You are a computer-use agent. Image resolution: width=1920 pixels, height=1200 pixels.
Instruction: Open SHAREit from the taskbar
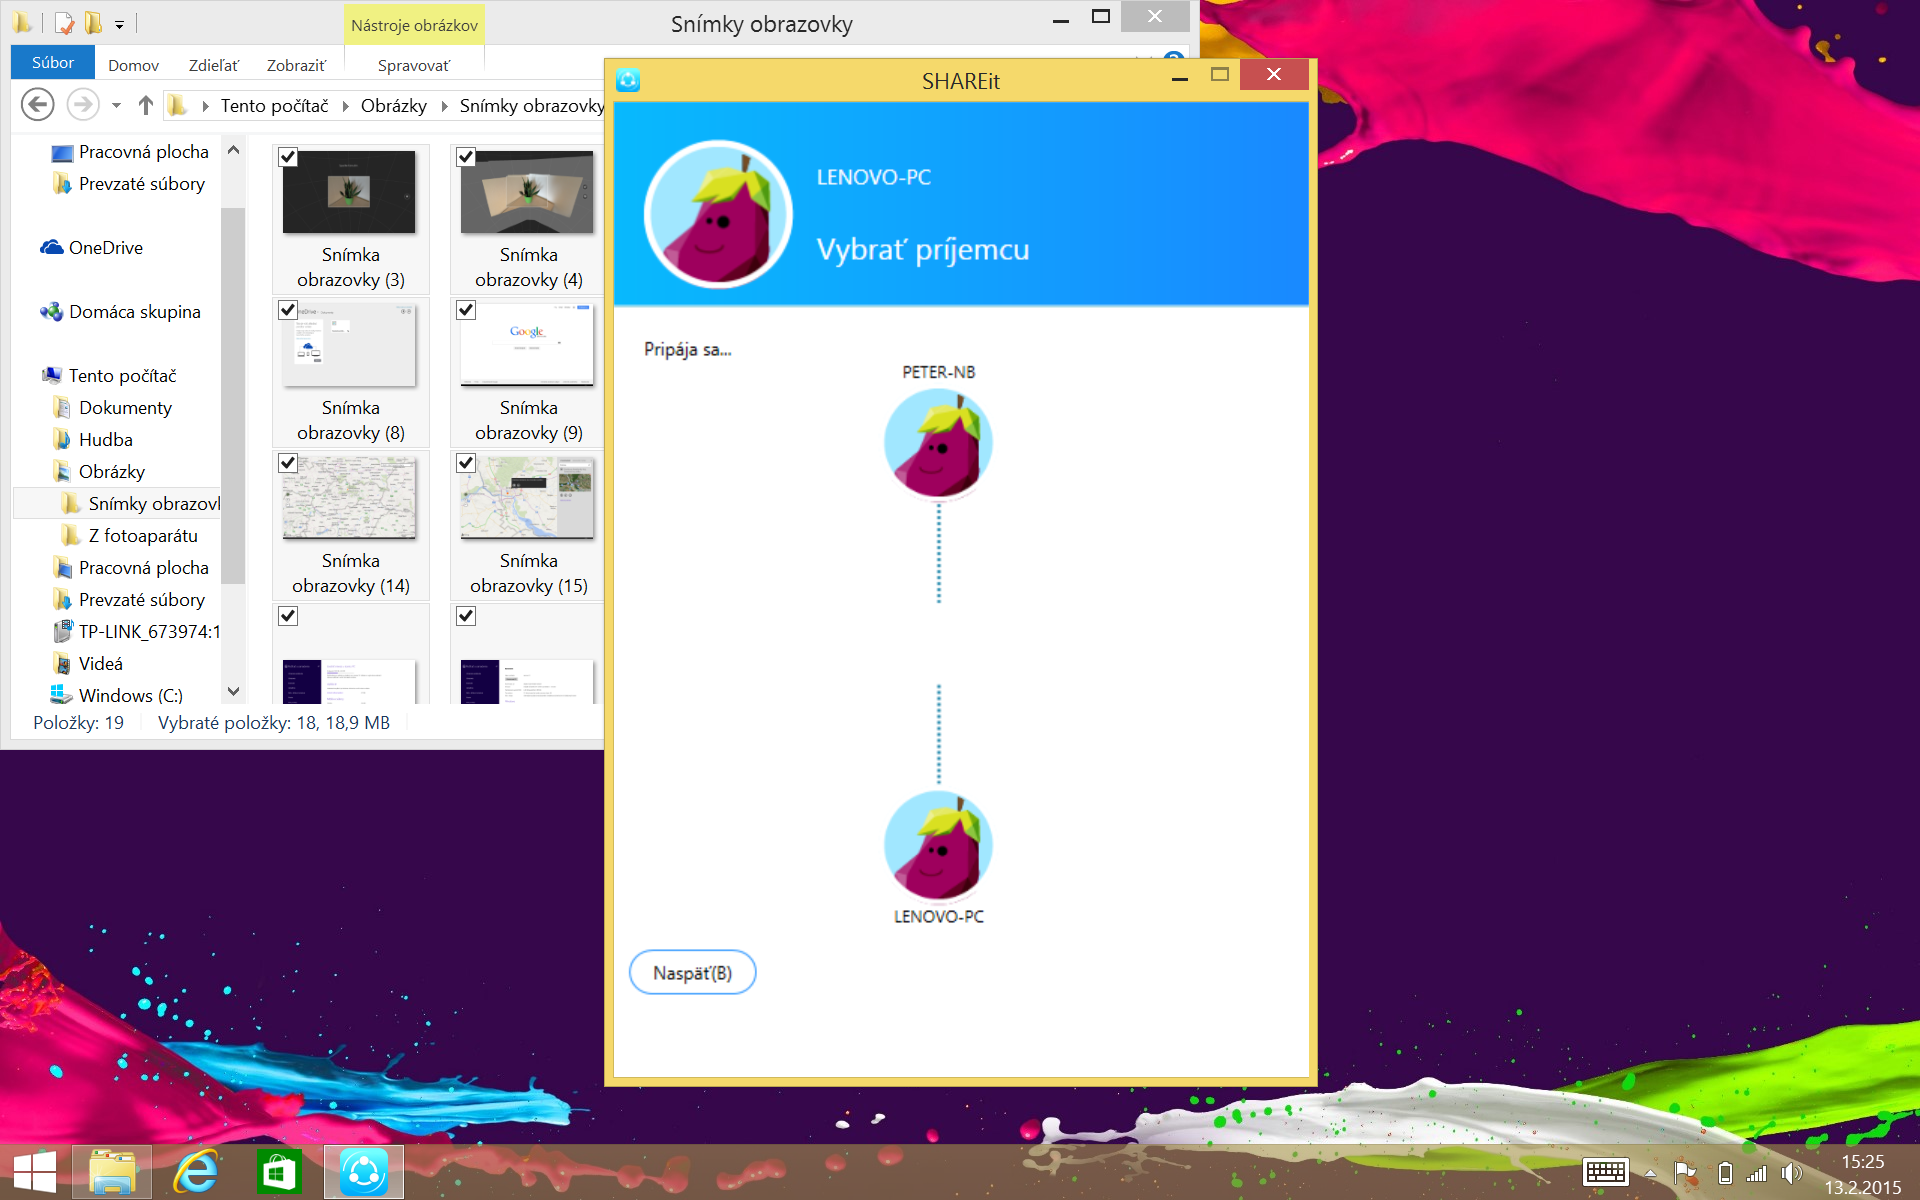tap(364, 1171)
